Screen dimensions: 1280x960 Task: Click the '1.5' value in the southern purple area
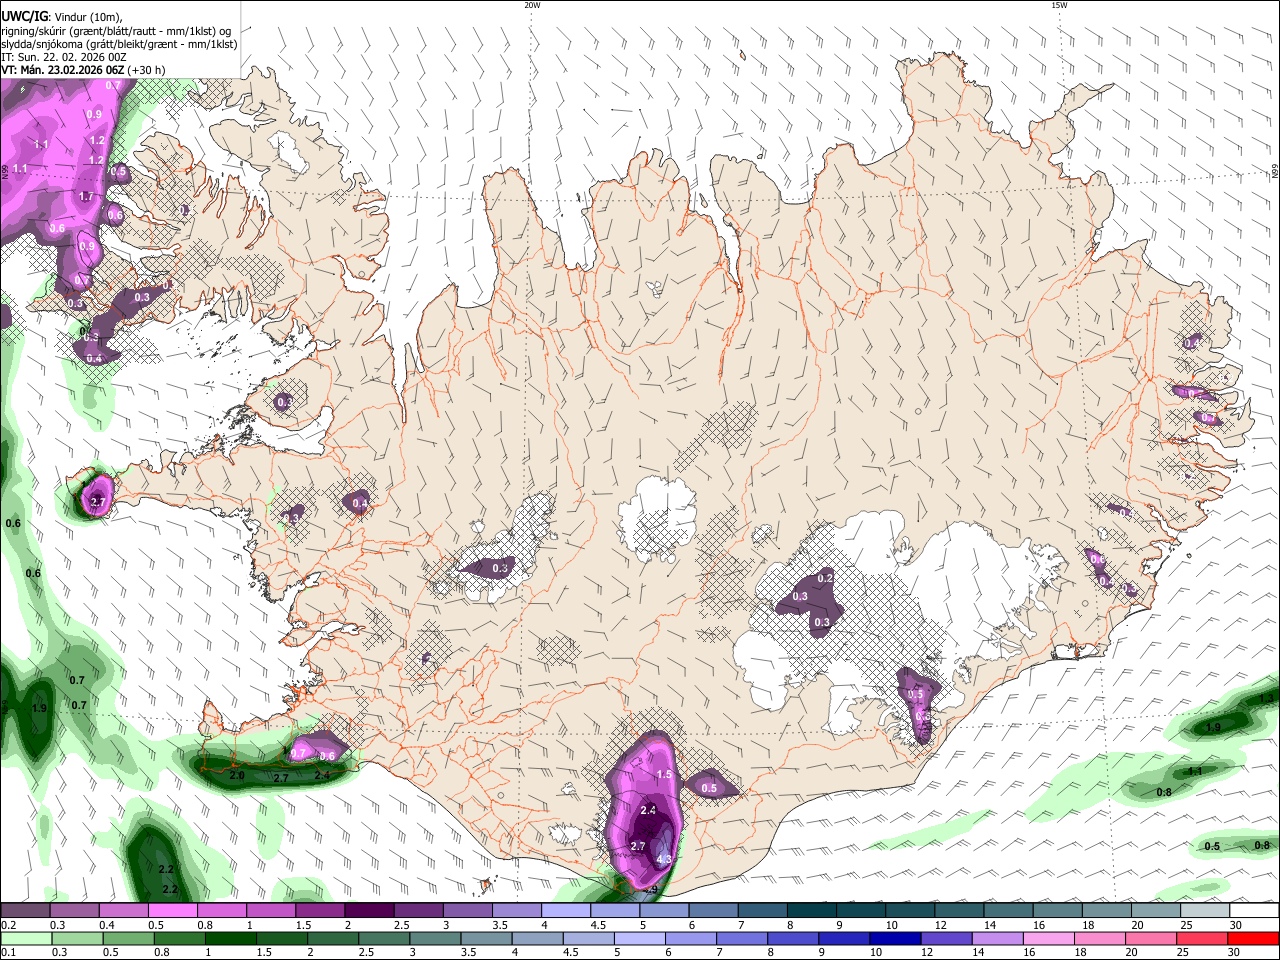pyautogui.click(x=664, y=775)
